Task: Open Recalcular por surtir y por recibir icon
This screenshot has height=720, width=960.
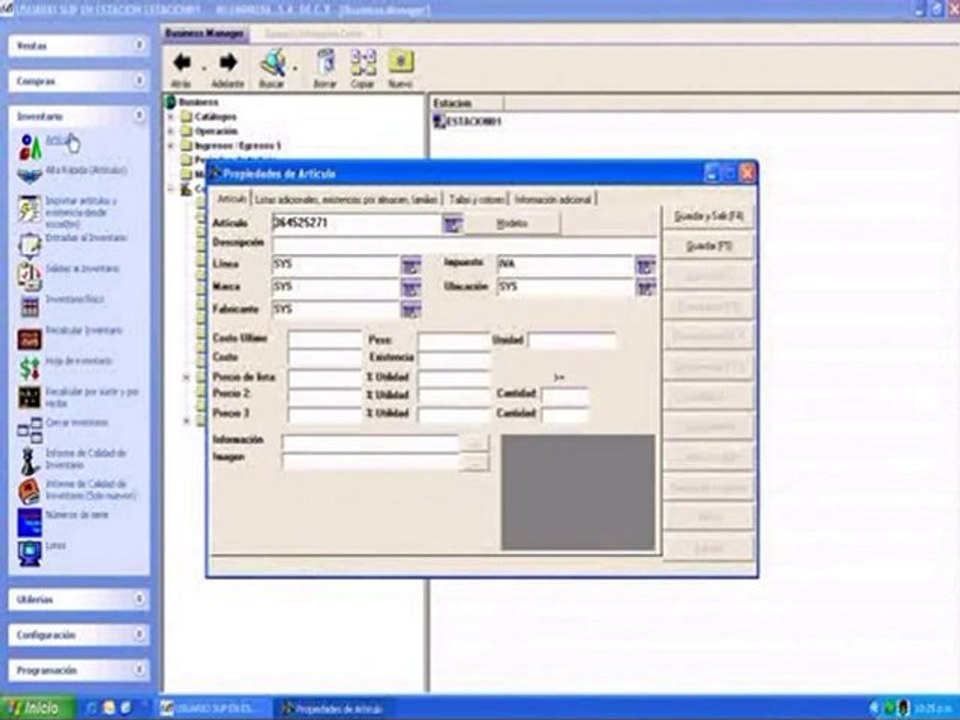Action: [29, 398]
